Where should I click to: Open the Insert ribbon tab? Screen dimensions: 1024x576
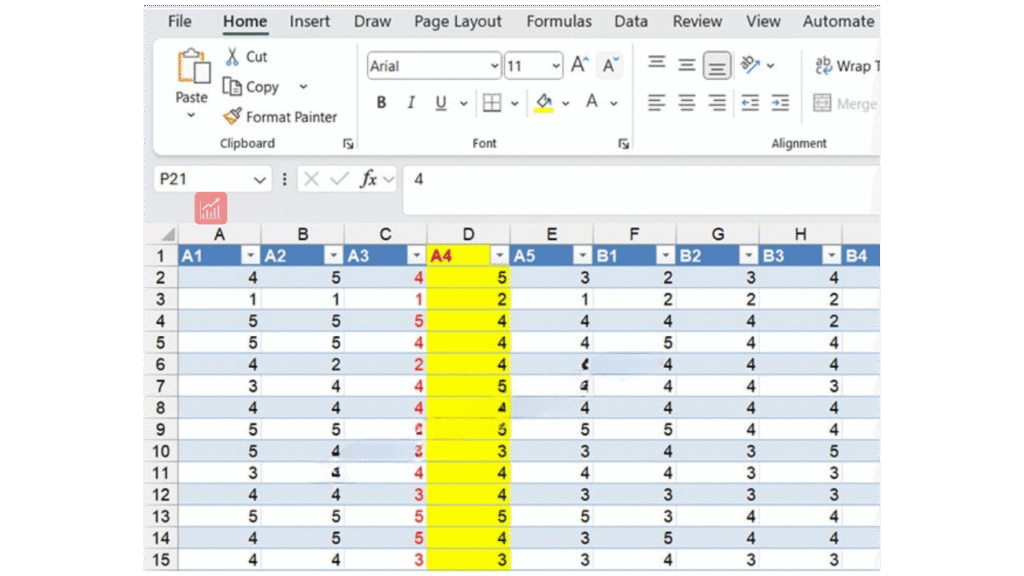point(310,21)
